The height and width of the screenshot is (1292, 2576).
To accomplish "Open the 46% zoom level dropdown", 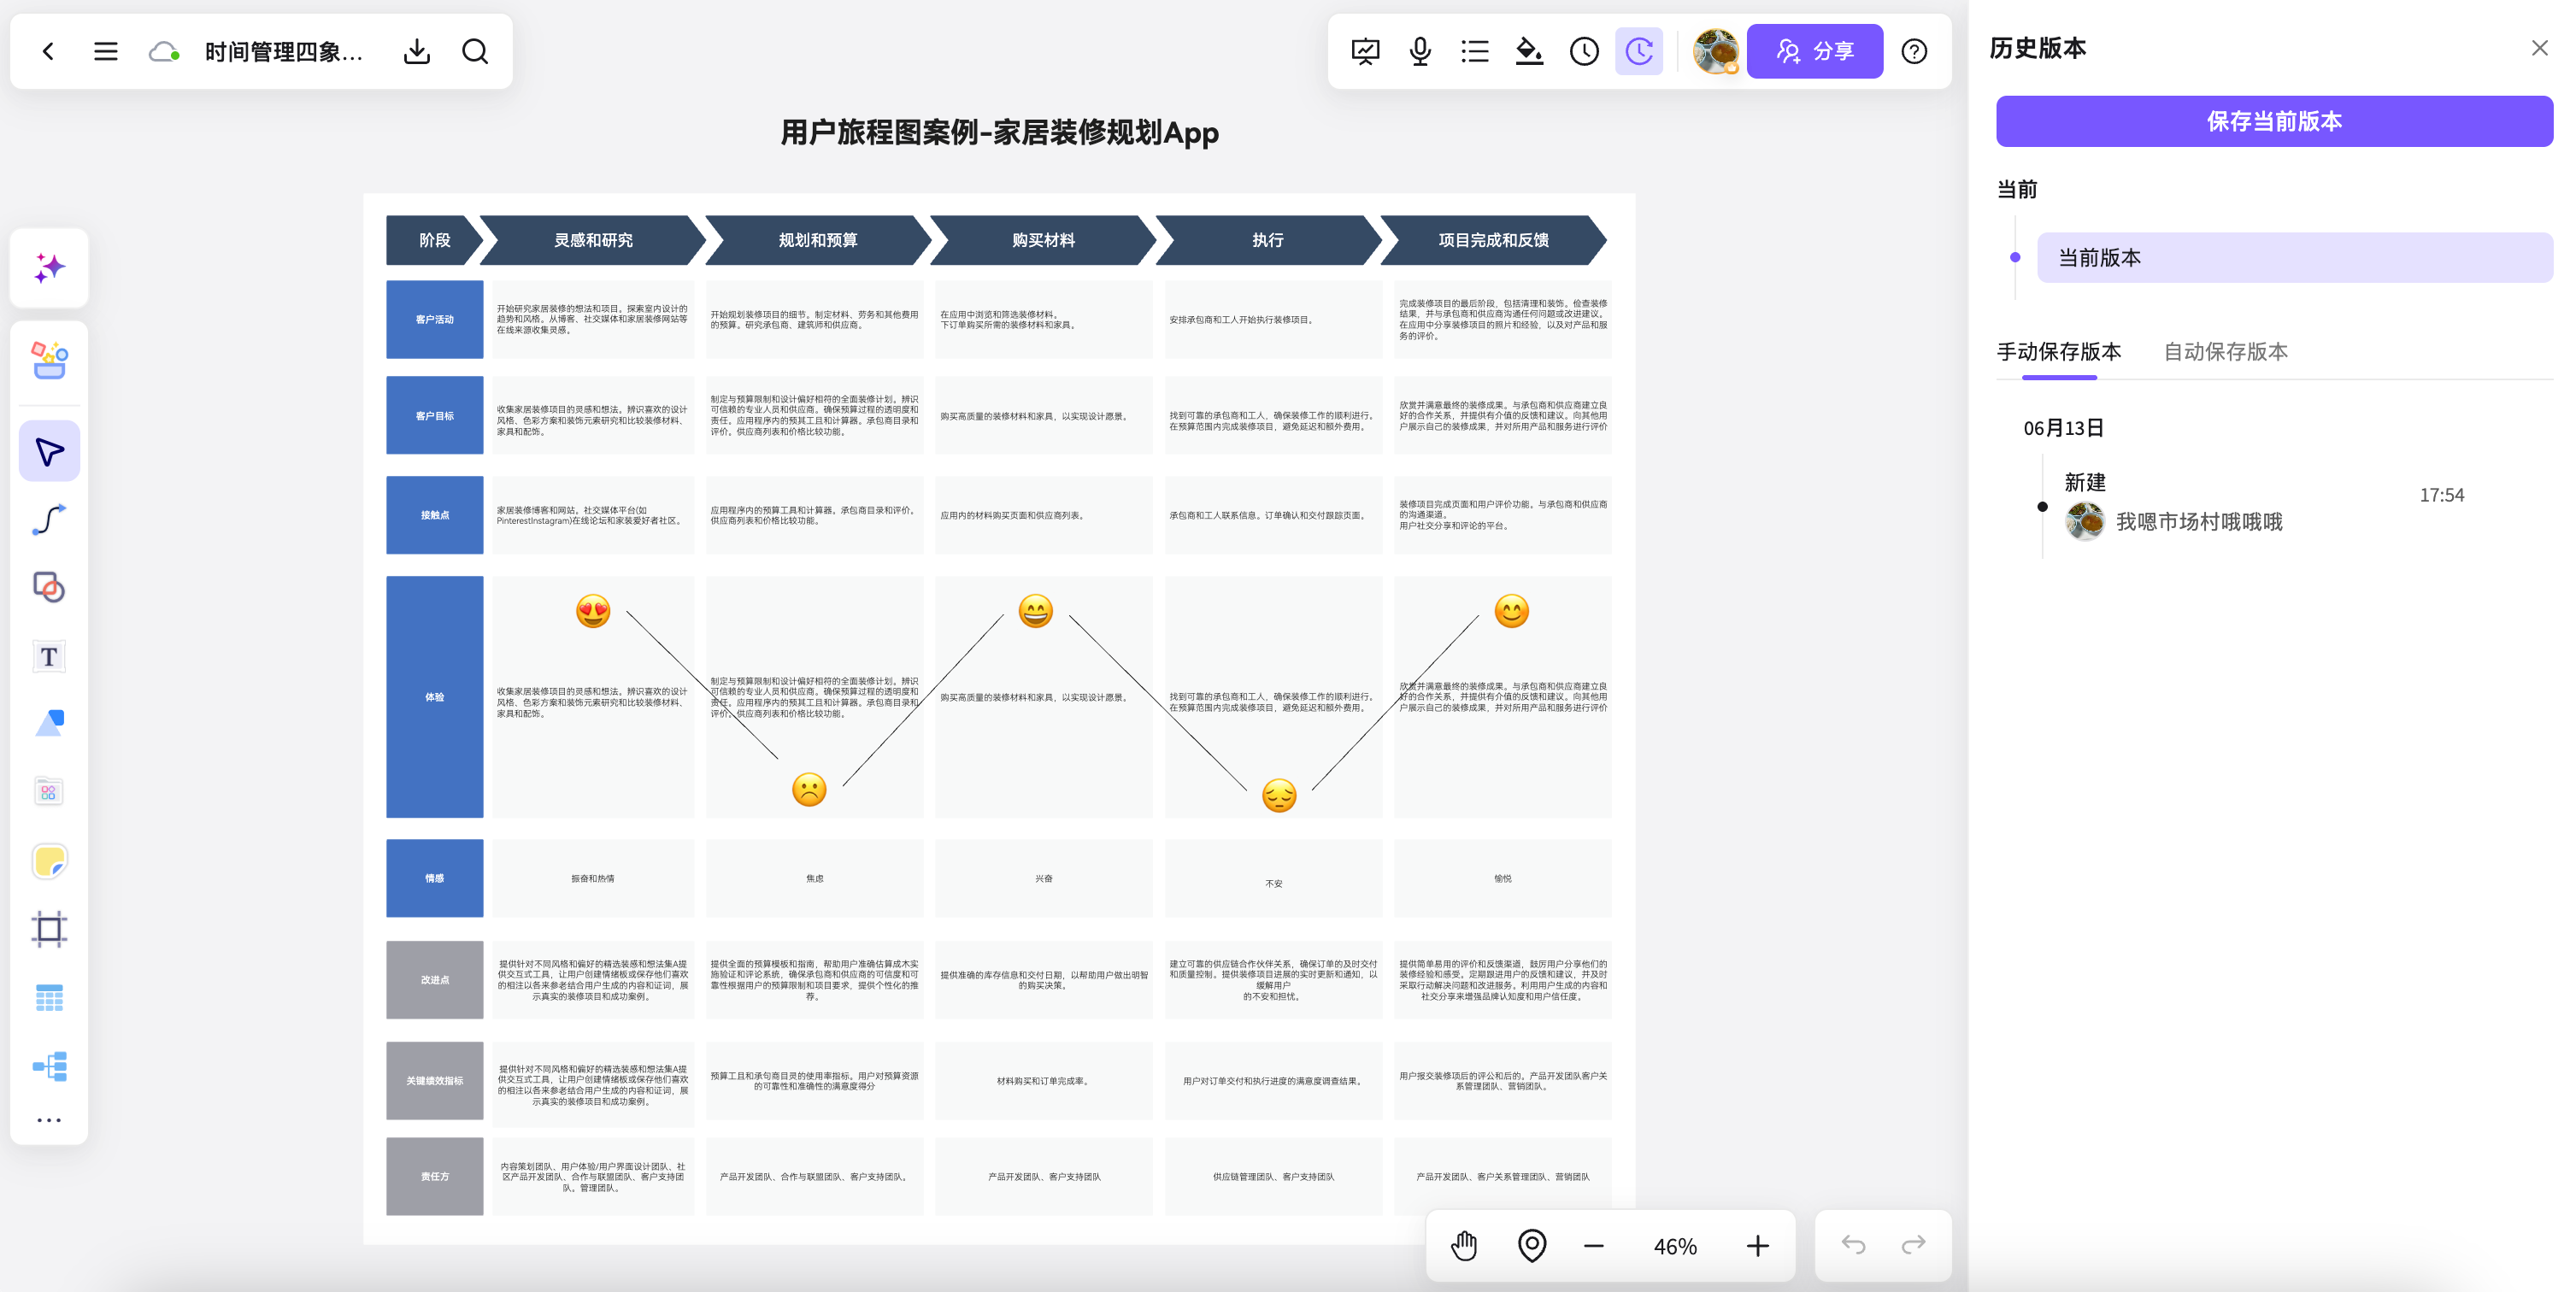I will coord(1675,1246).
